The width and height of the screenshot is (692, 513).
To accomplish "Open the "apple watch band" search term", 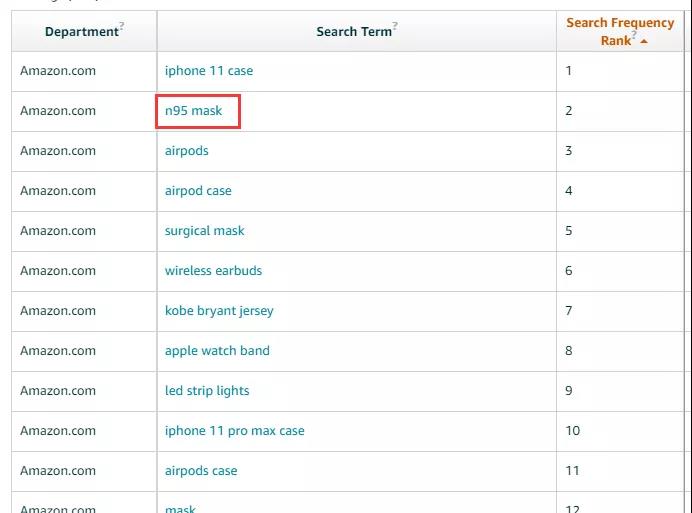I will tap(217, 351).
